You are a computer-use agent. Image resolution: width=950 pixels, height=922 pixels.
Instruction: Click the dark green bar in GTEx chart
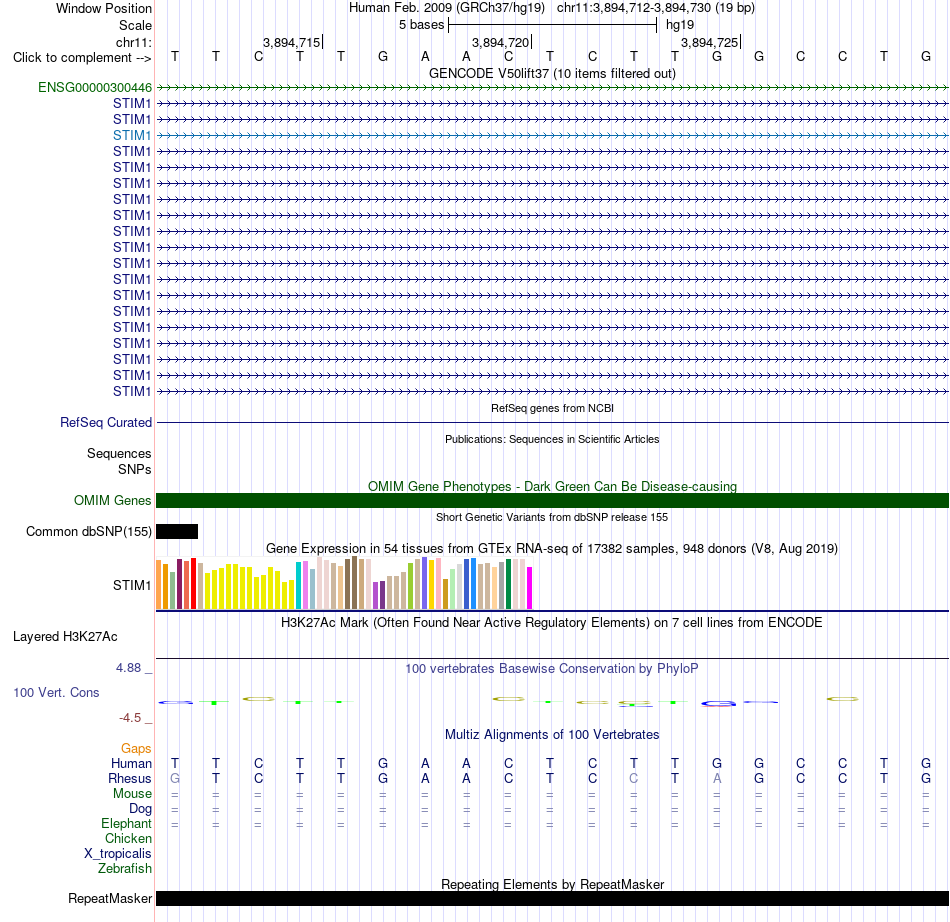pos(508,584)
